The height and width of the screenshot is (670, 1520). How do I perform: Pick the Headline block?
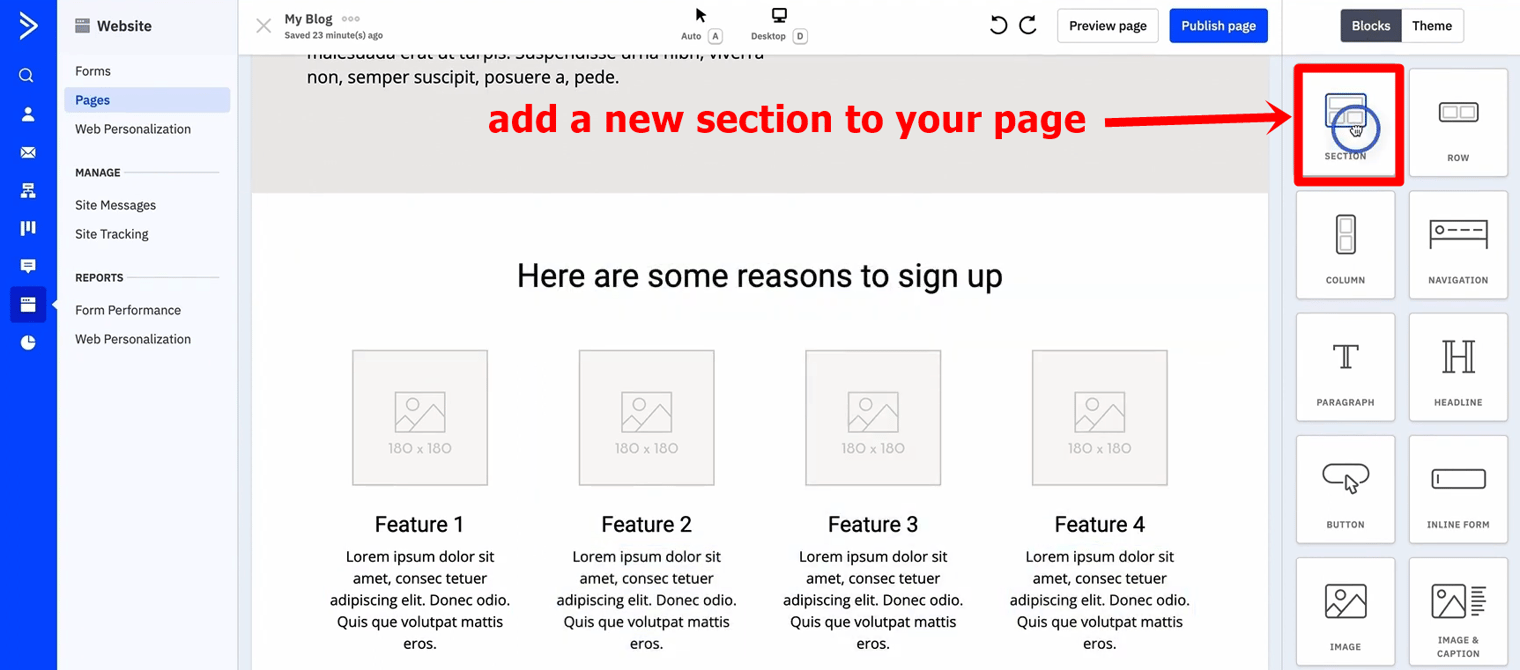tap(1457, 367)
